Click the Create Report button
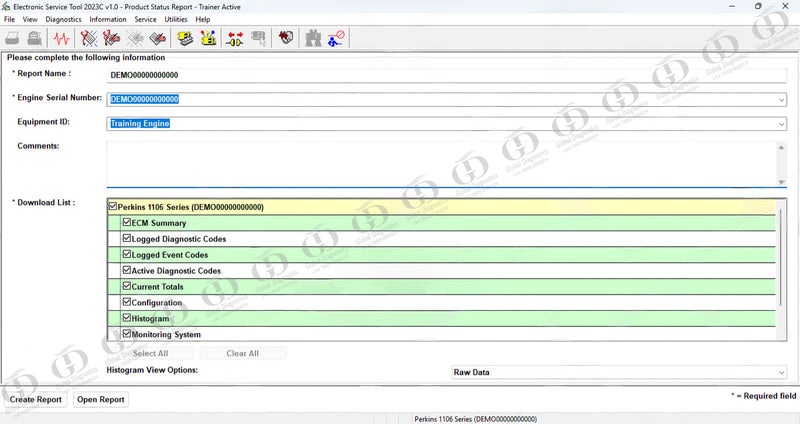800x424 pixels. coord(36,399)
